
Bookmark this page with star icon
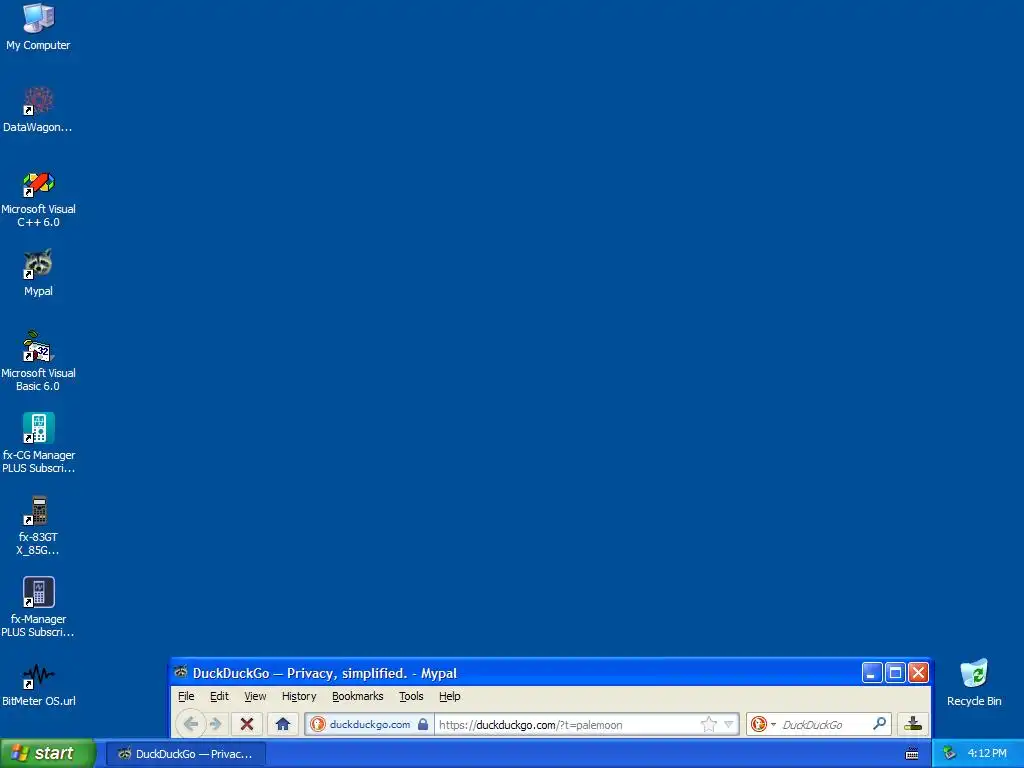coord(708,724)
